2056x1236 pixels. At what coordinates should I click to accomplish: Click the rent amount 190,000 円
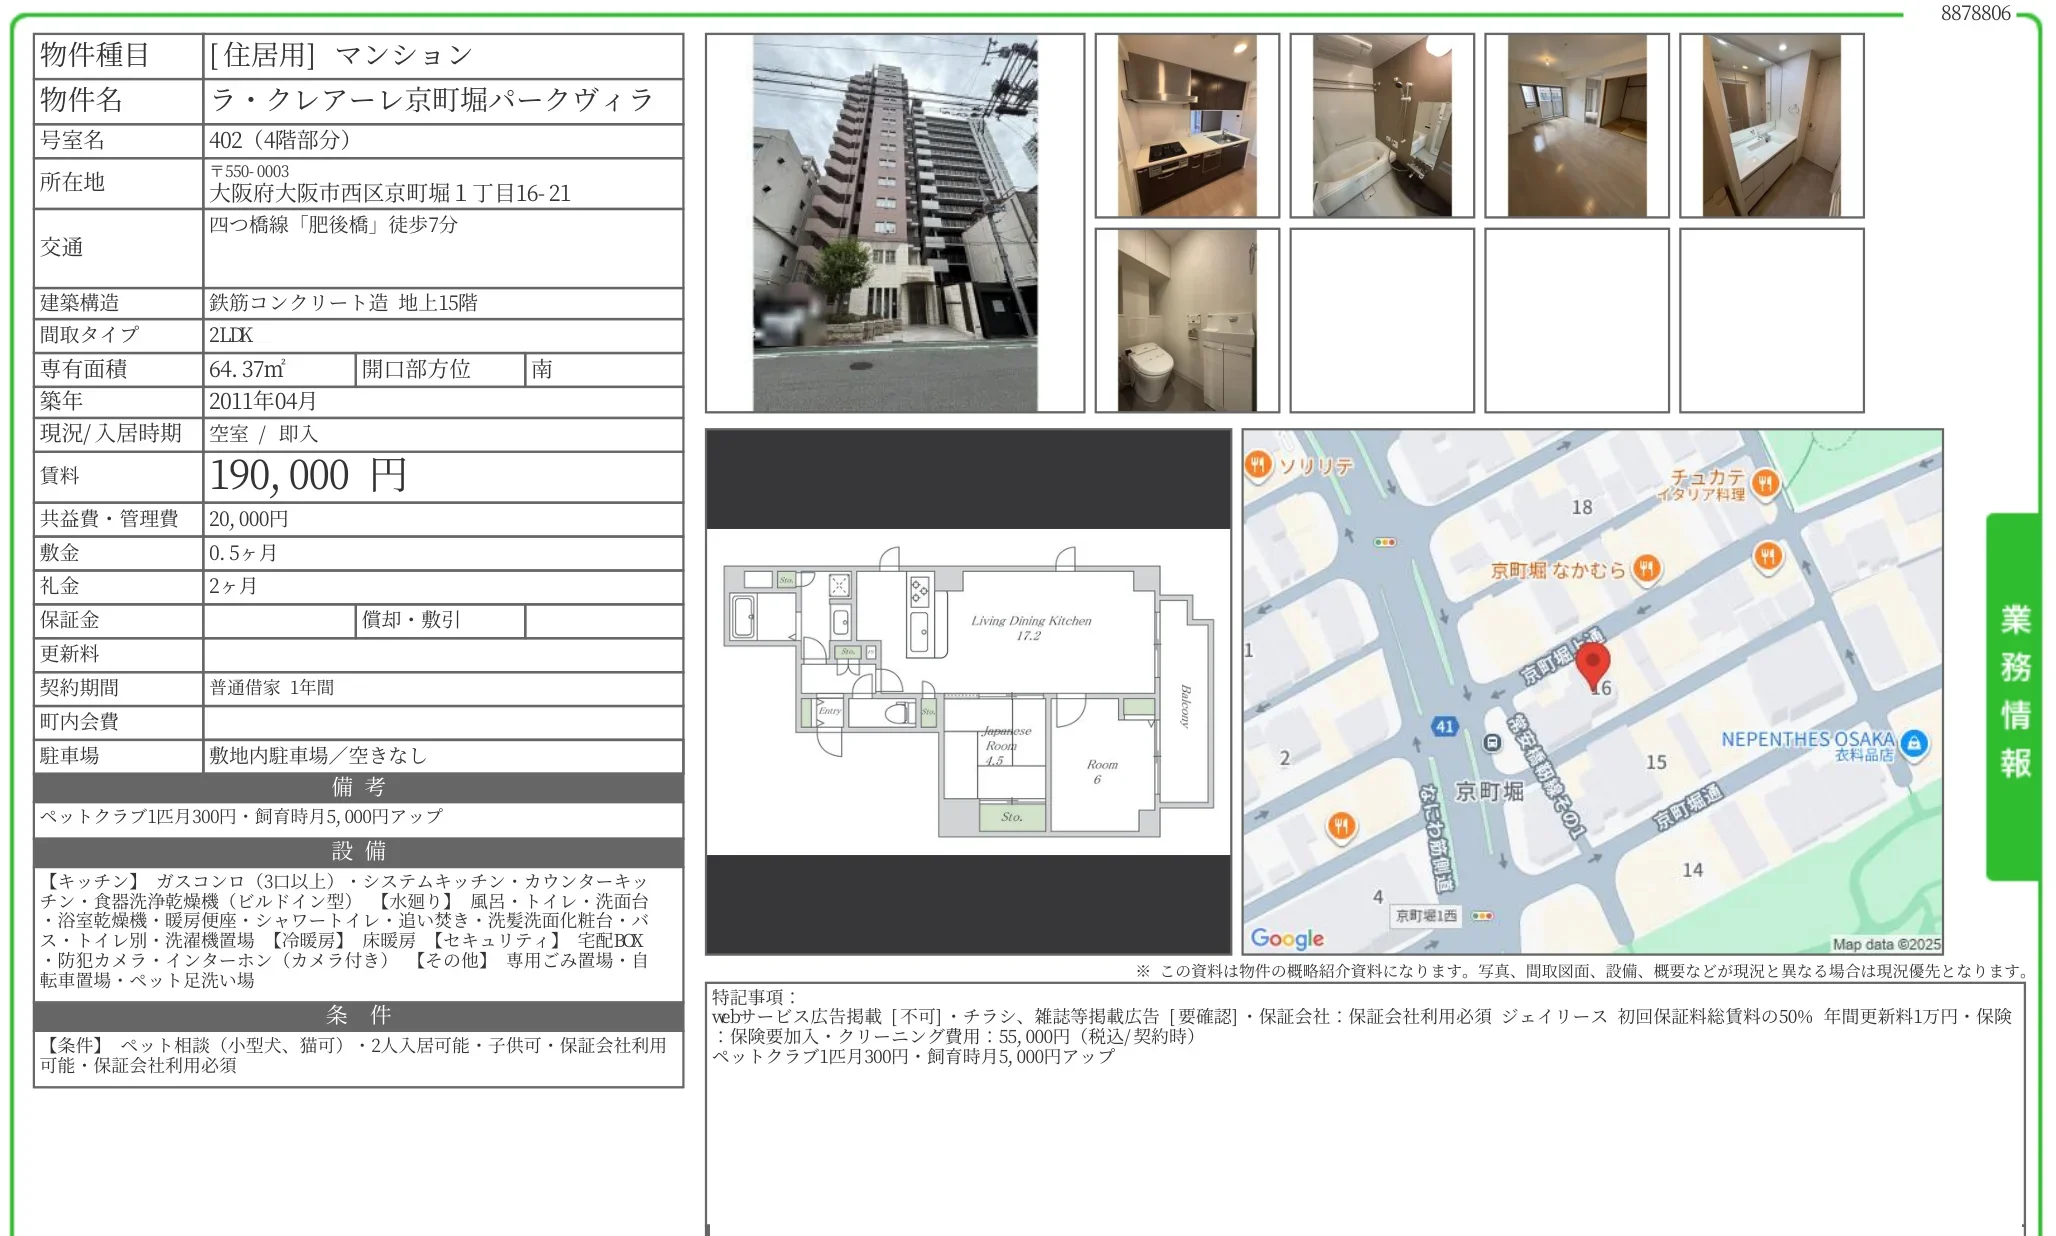pos(308,476)
